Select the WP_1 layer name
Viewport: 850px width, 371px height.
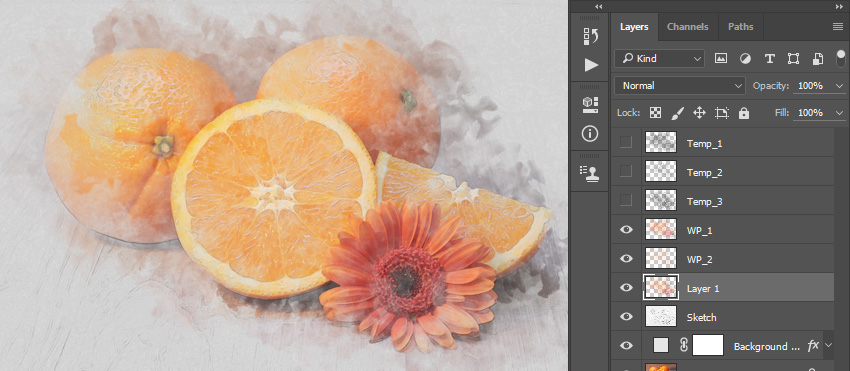tap(699, 231)
